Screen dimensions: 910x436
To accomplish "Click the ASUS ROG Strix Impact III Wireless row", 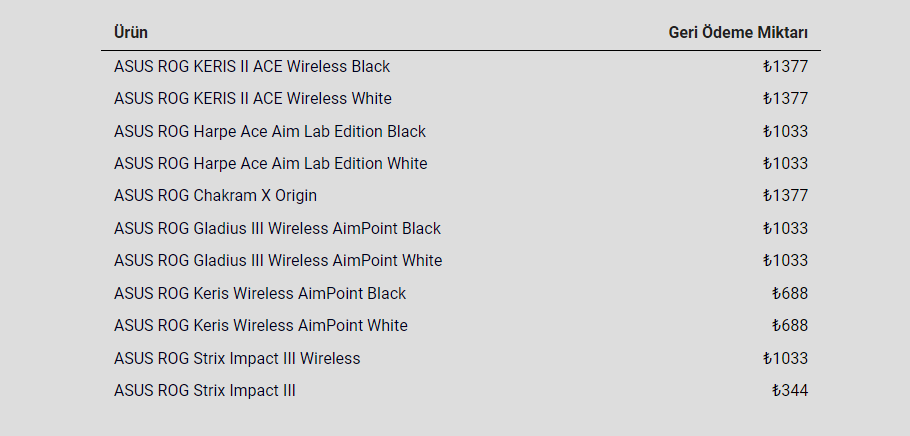I will tap(461, 359).
